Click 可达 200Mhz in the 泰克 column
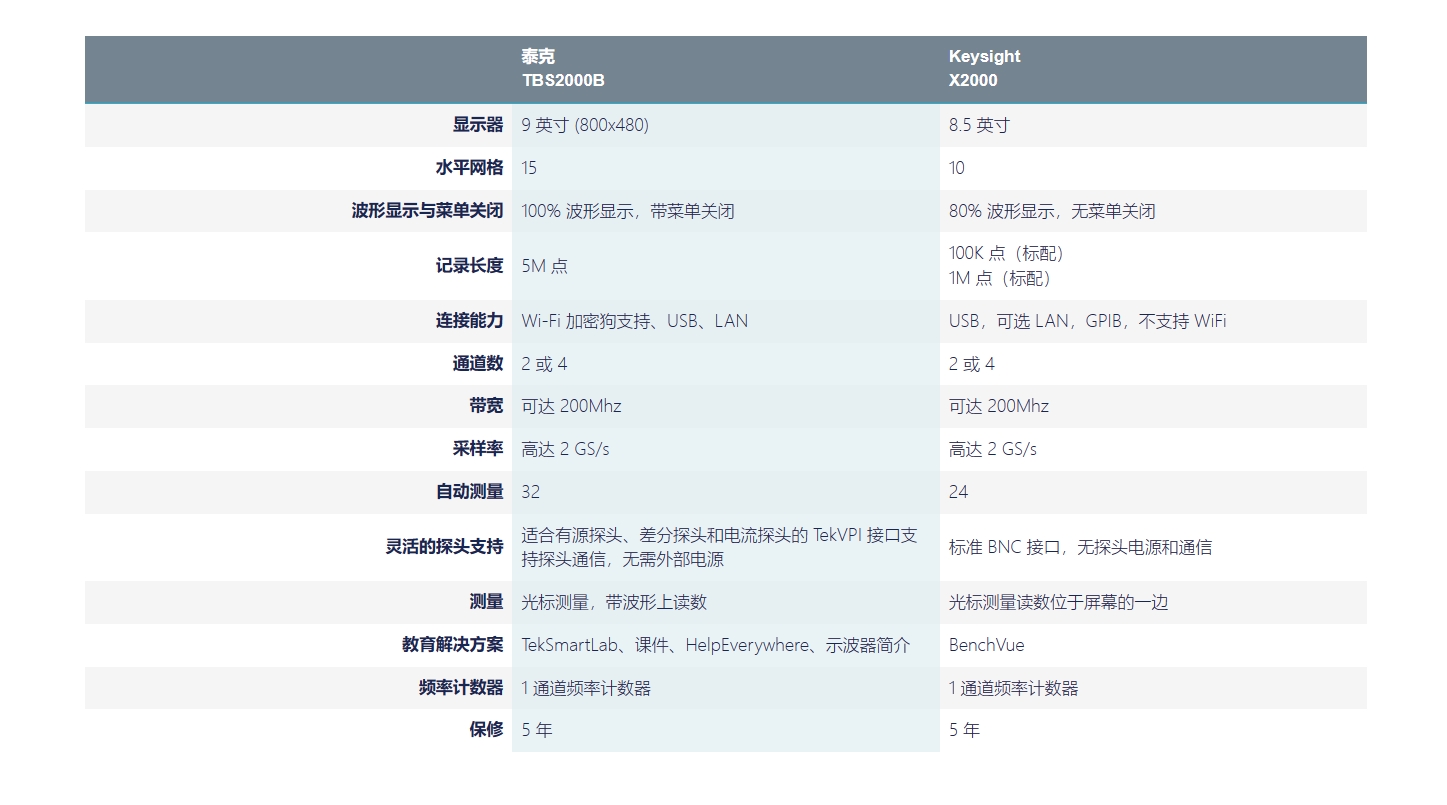This screenshot has width=1447, height=805. [x=571, y=406]
